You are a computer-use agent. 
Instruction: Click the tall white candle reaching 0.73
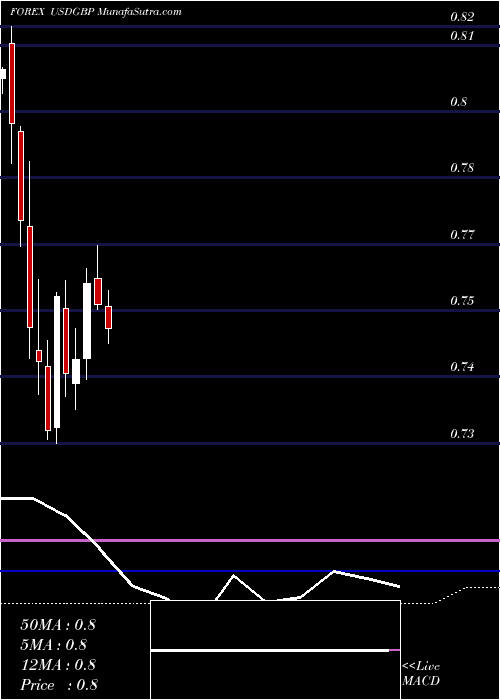tap(57, 362)
